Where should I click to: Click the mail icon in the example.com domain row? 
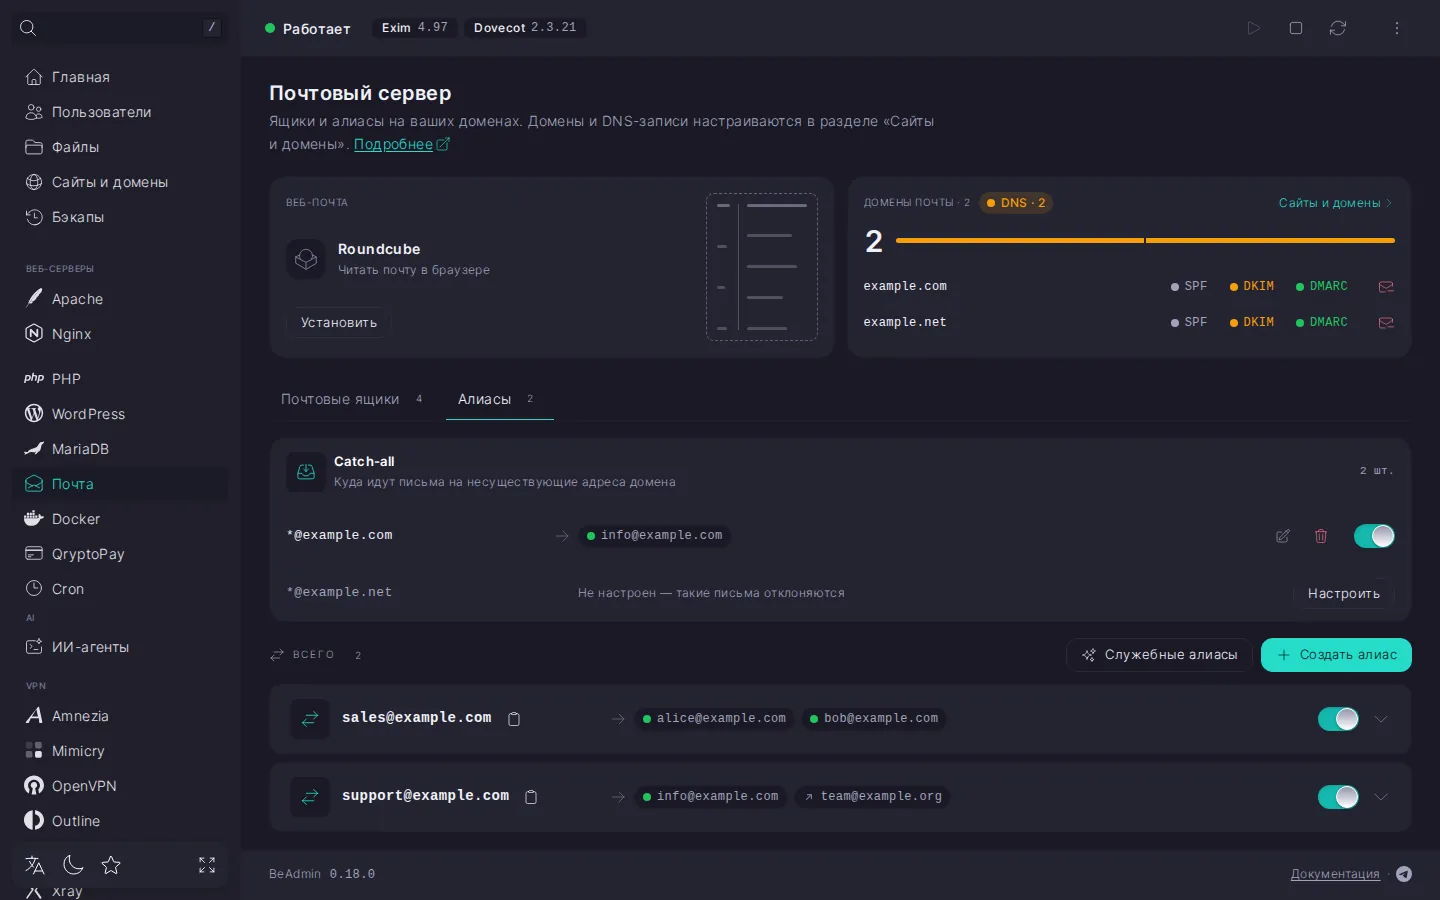[x=1386, y=287]
